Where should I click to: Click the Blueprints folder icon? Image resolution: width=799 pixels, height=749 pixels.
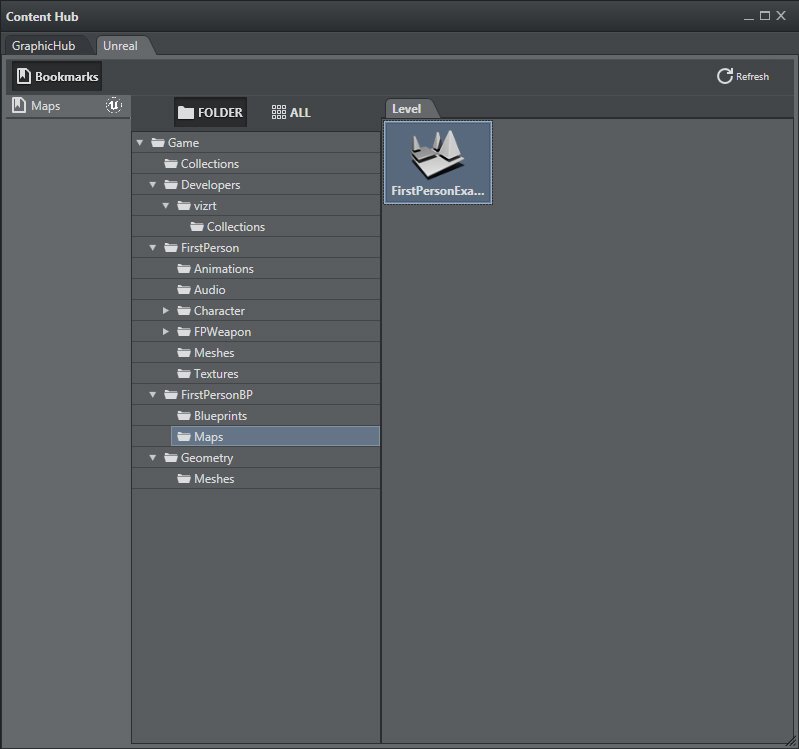[x=183, y=416]
